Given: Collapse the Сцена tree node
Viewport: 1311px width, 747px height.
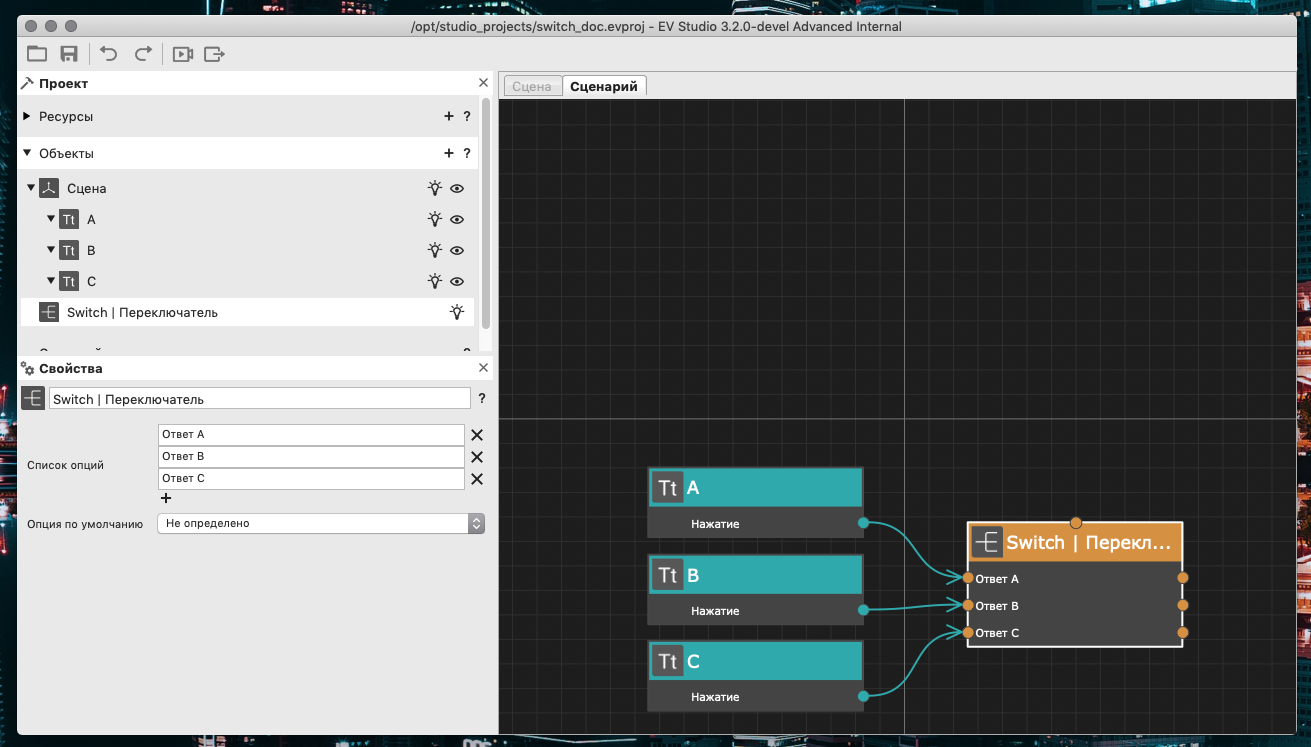Looking at the screenshot, I should (31, 188).
